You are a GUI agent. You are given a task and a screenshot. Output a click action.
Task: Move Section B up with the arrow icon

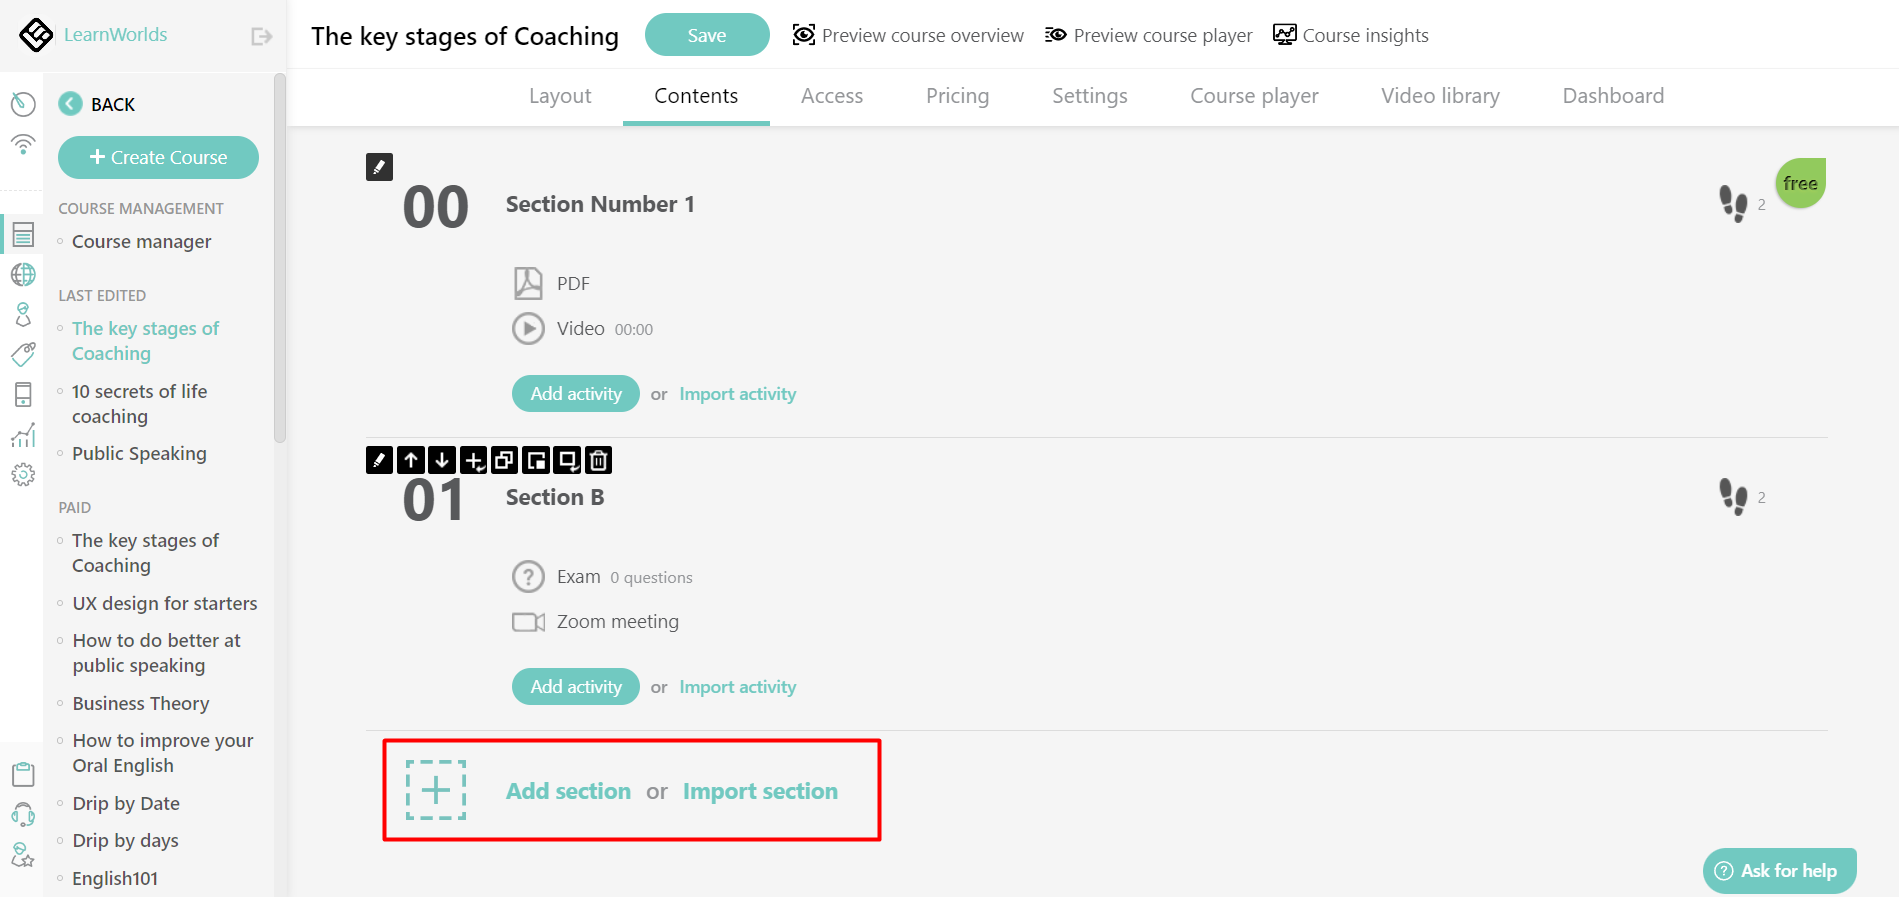(x=410, y=460)
